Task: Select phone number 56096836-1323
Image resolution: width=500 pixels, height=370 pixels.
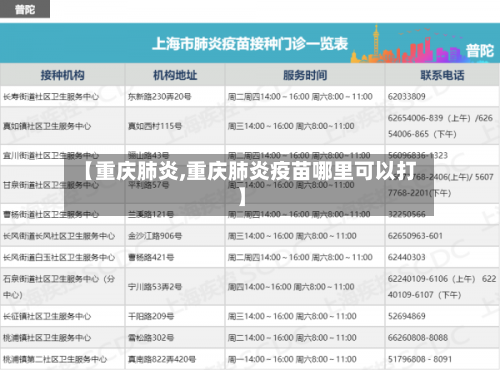Action: (x=418, y=155)
